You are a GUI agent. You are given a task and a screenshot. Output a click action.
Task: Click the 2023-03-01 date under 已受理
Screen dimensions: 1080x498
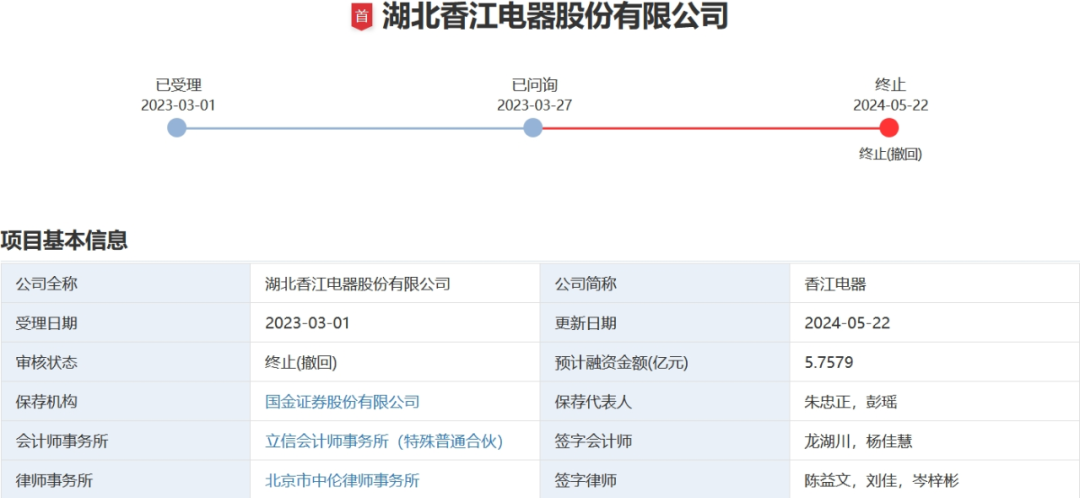click(x=178, y=105)
